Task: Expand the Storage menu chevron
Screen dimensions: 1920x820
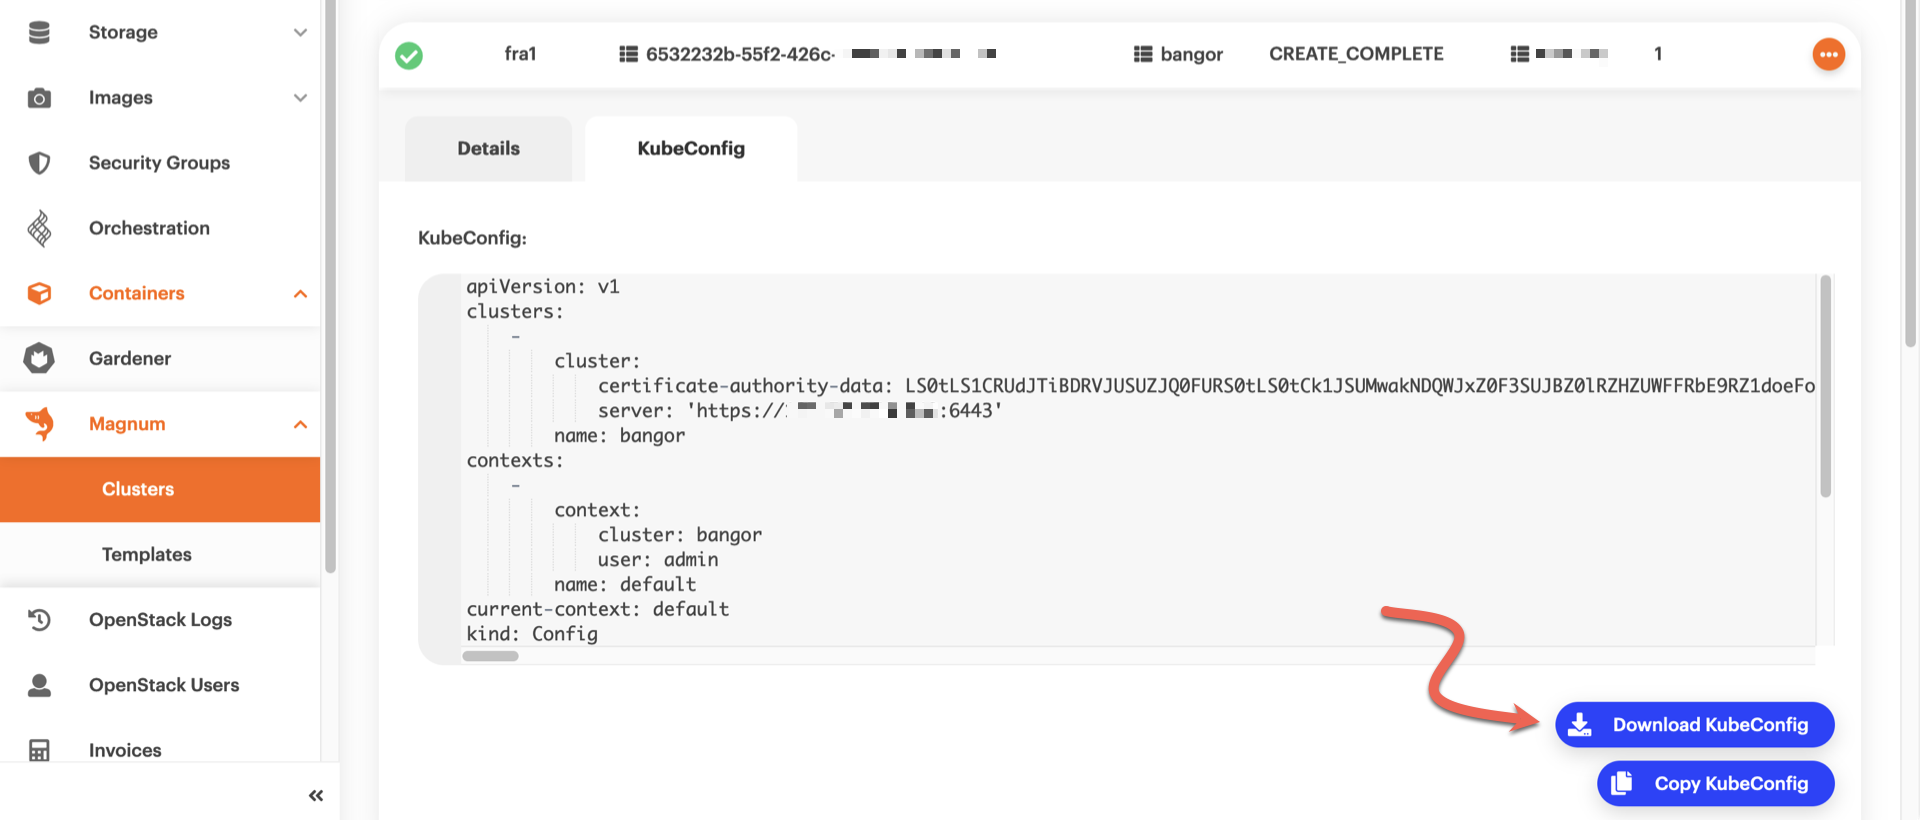Action: pyautogui.click(x=300, y=33)
